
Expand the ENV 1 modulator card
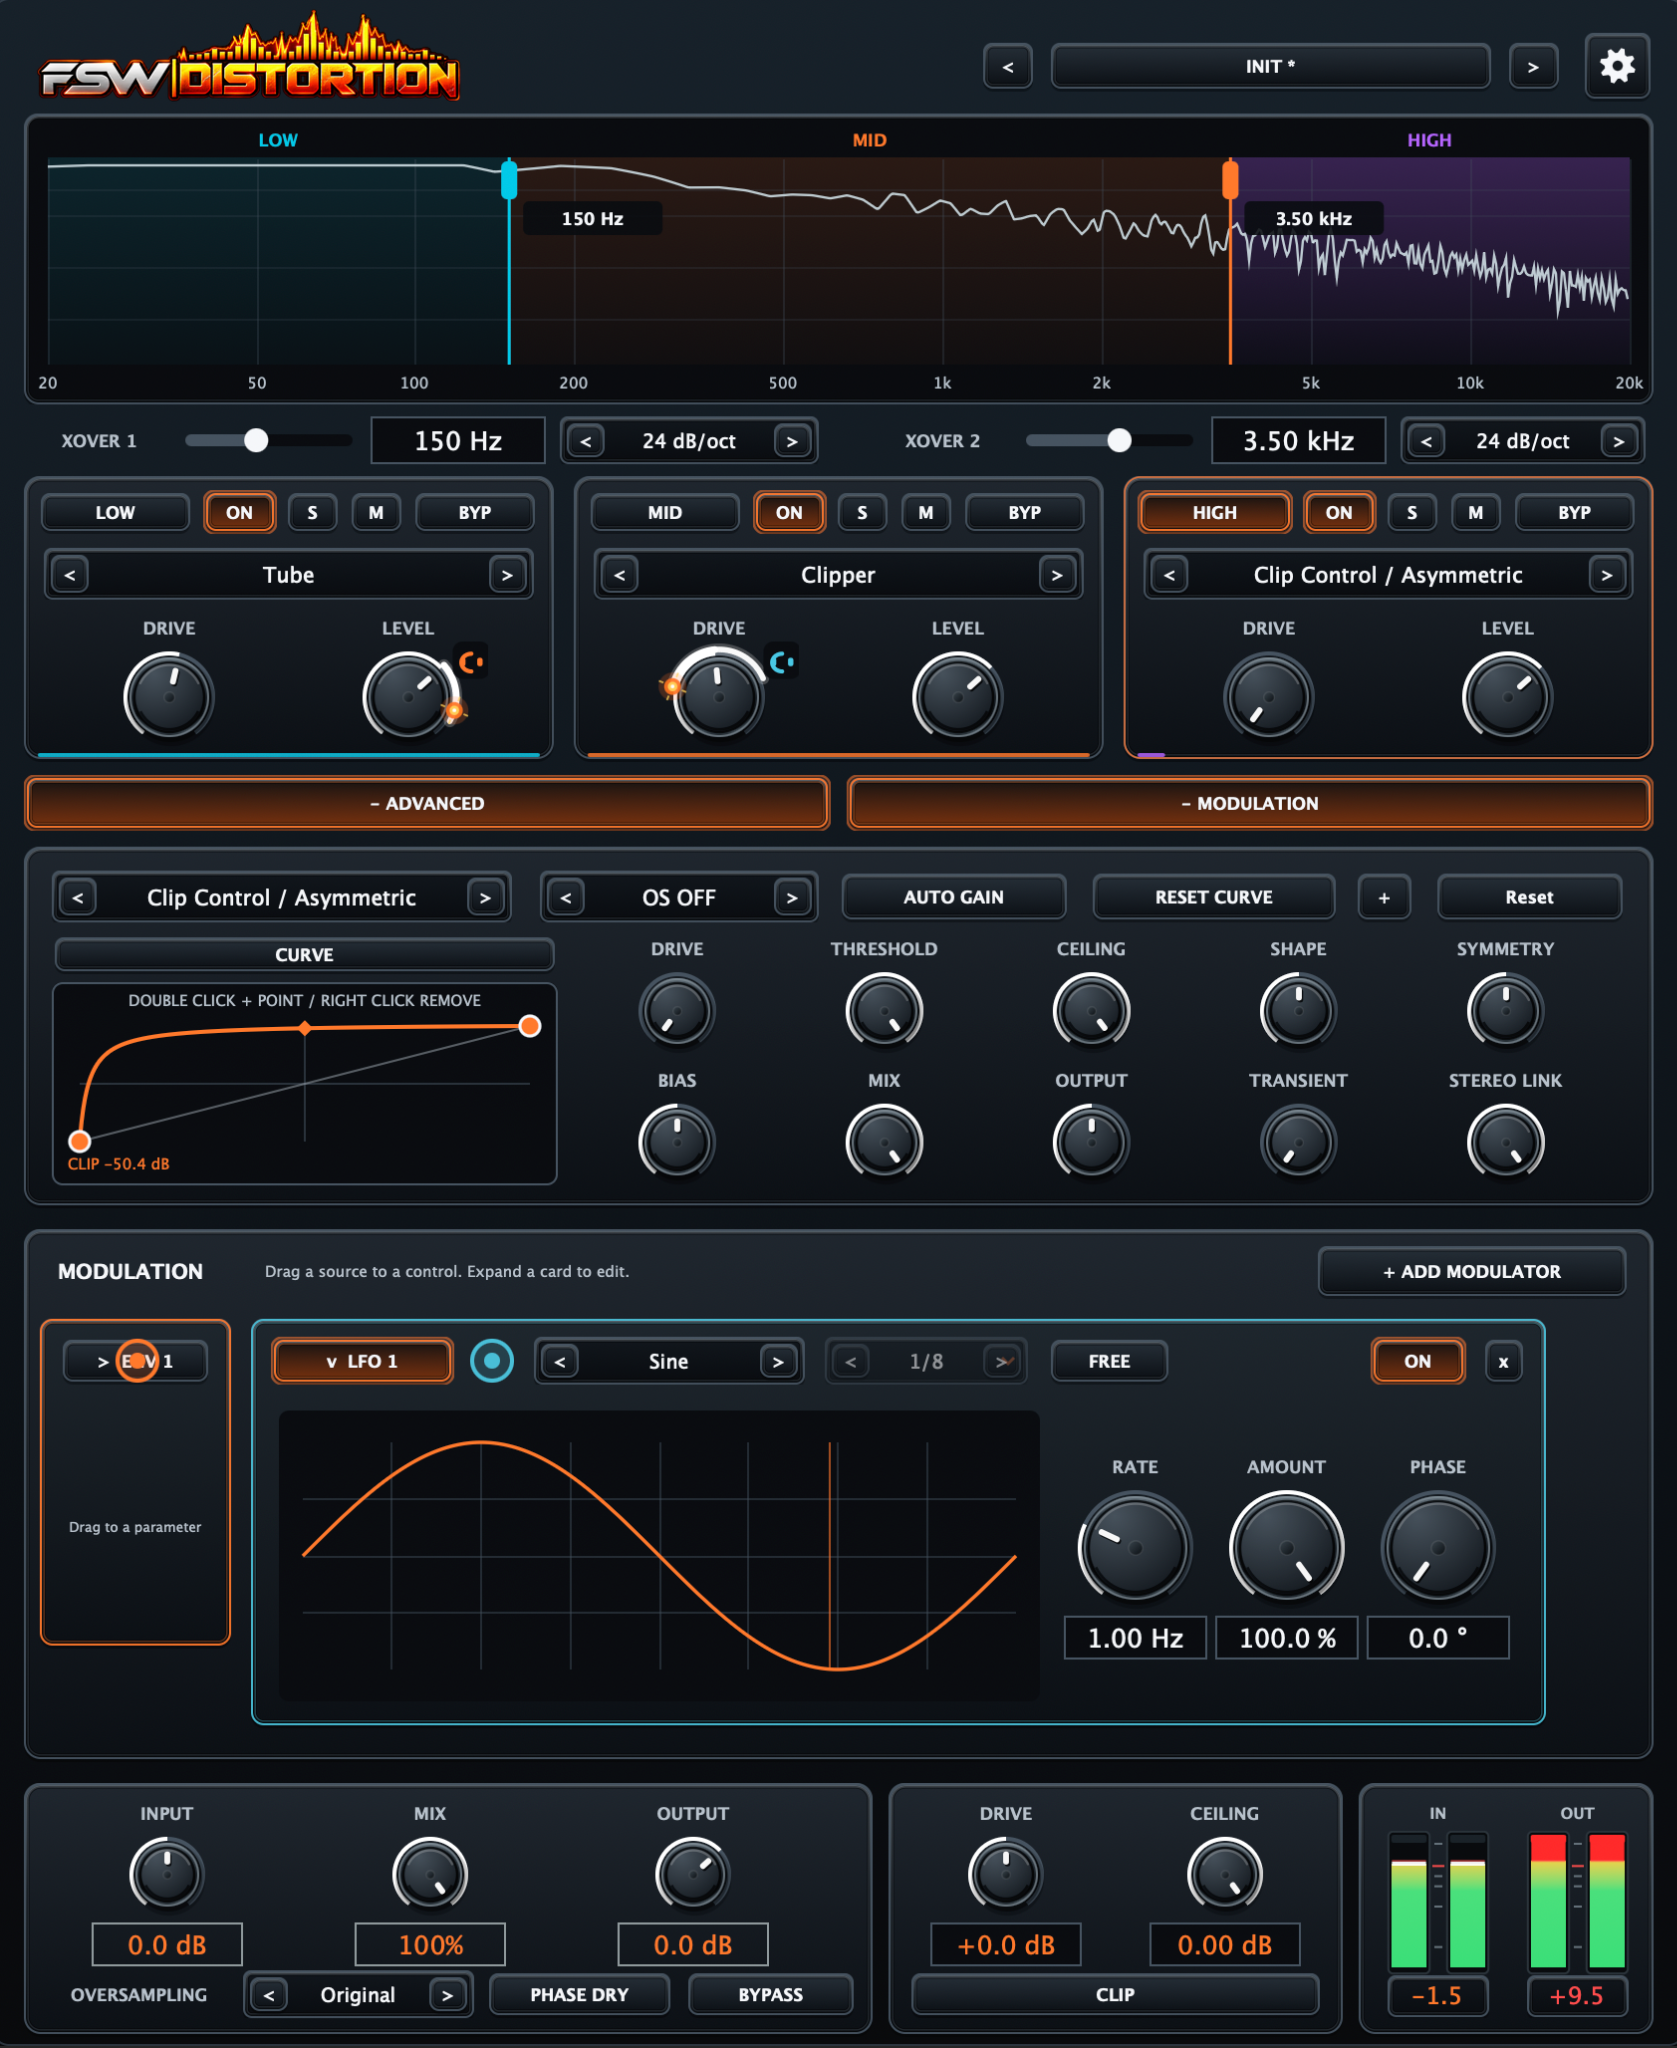135,1361
